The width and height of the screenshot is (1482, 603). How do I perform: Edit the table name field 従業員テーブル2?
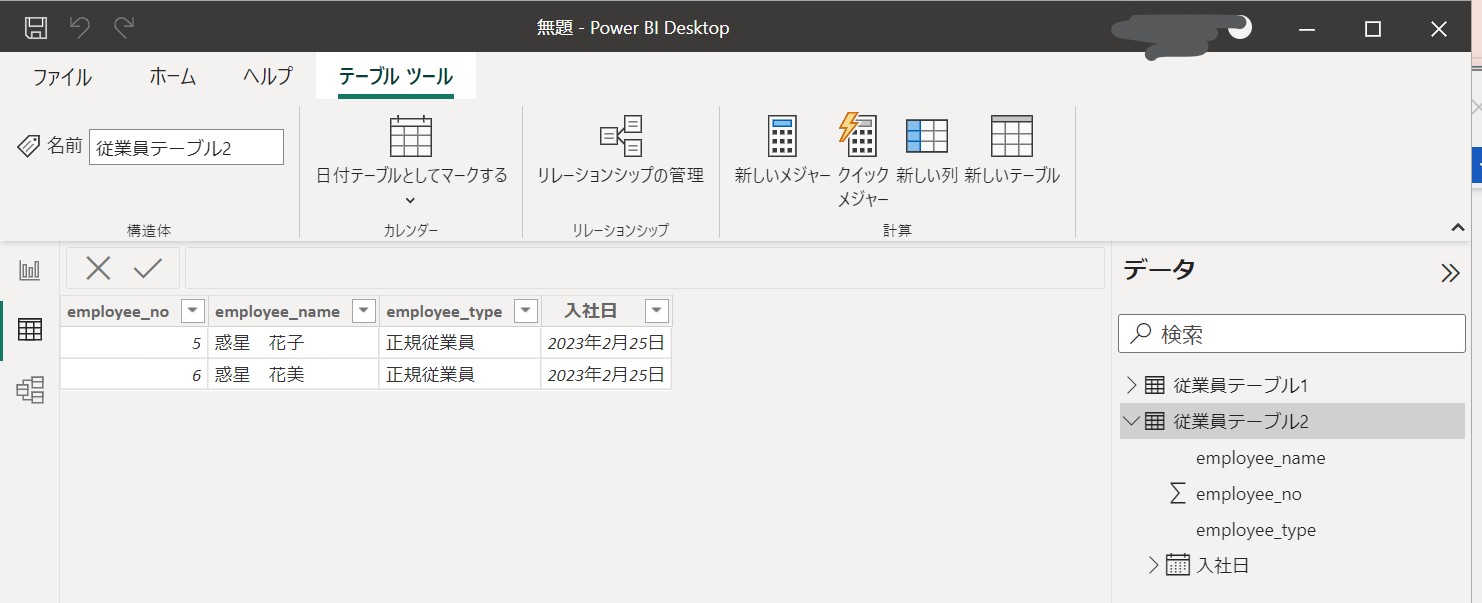tap(186, 147)
